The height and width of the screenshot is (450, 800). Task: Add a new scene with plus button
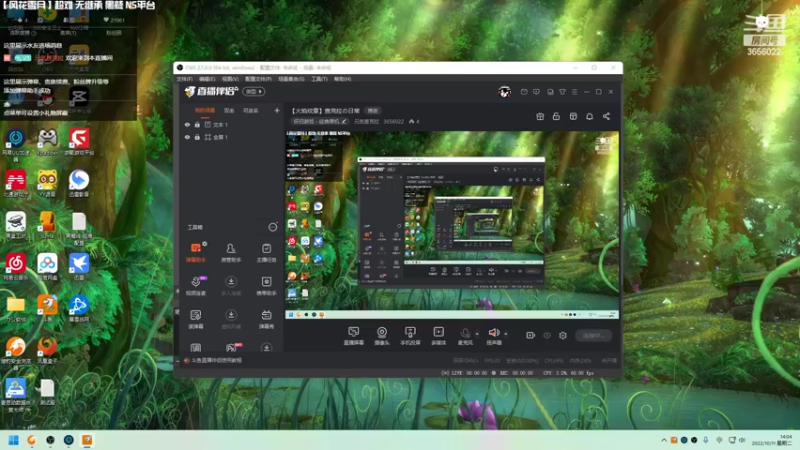tap(277, 110)
